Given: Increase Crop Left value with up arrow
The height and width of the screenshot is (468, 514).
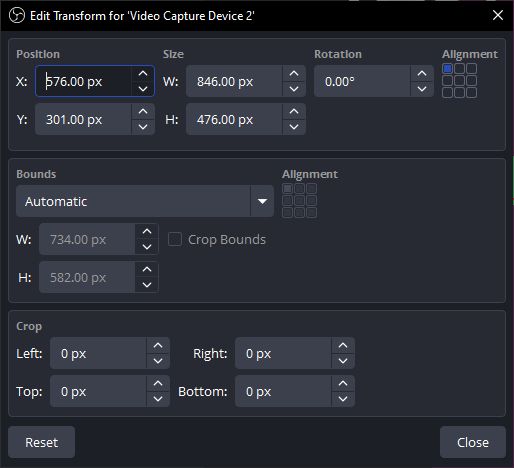Looking at the screenshot, I should pos(158,345).
